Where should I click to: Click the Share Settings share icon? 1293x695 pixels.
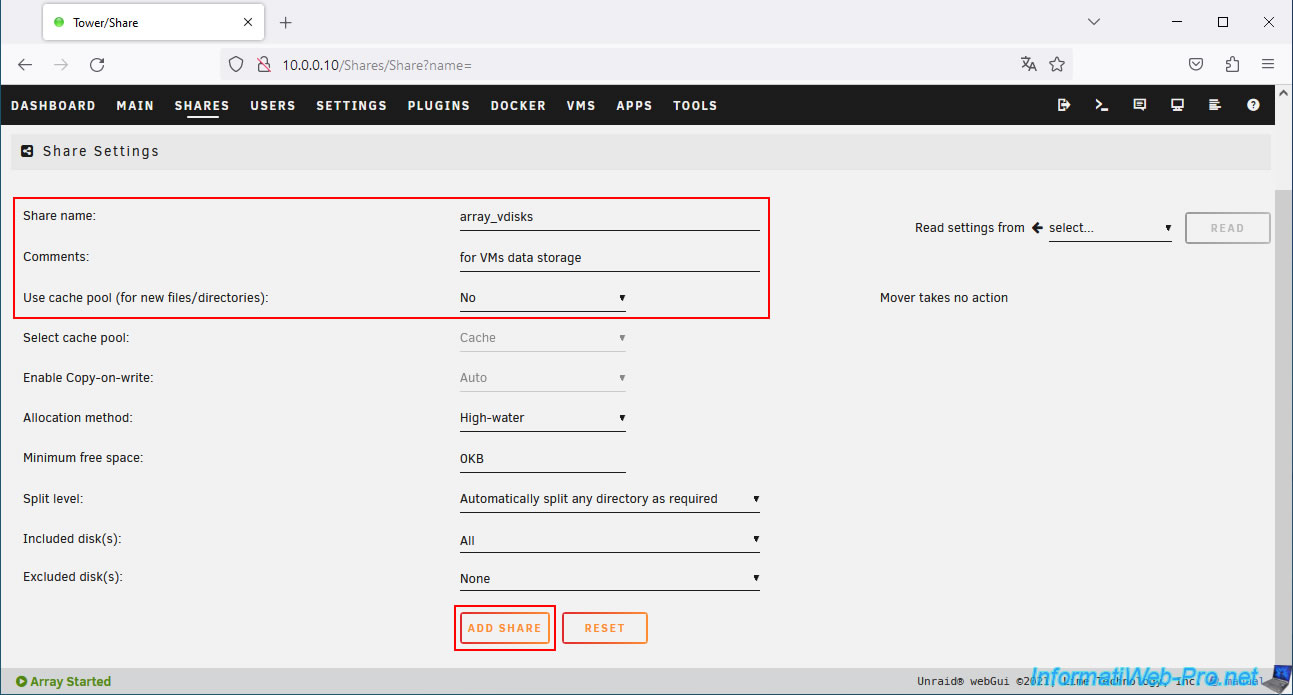[x=28, y=151]
